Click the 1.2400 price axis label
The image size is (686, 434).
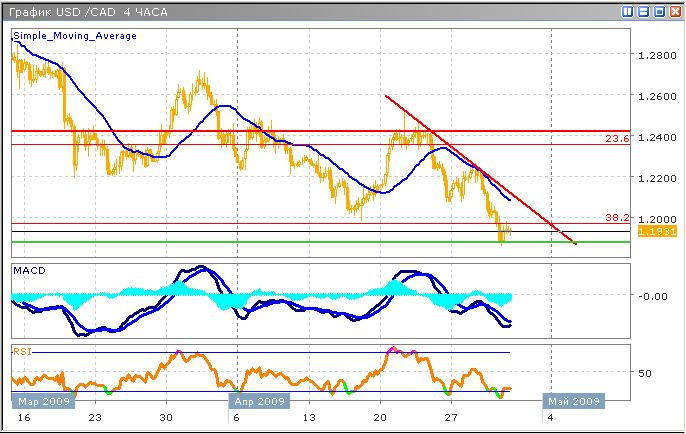coord(656,137)
